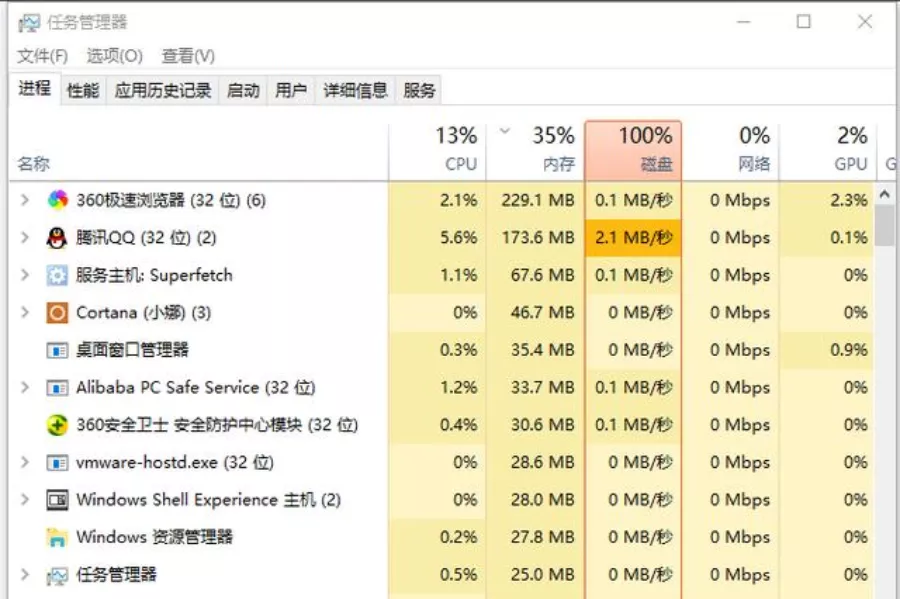
Task: Select the Cortana (小娜) process icon
Action: pos(56,312)
